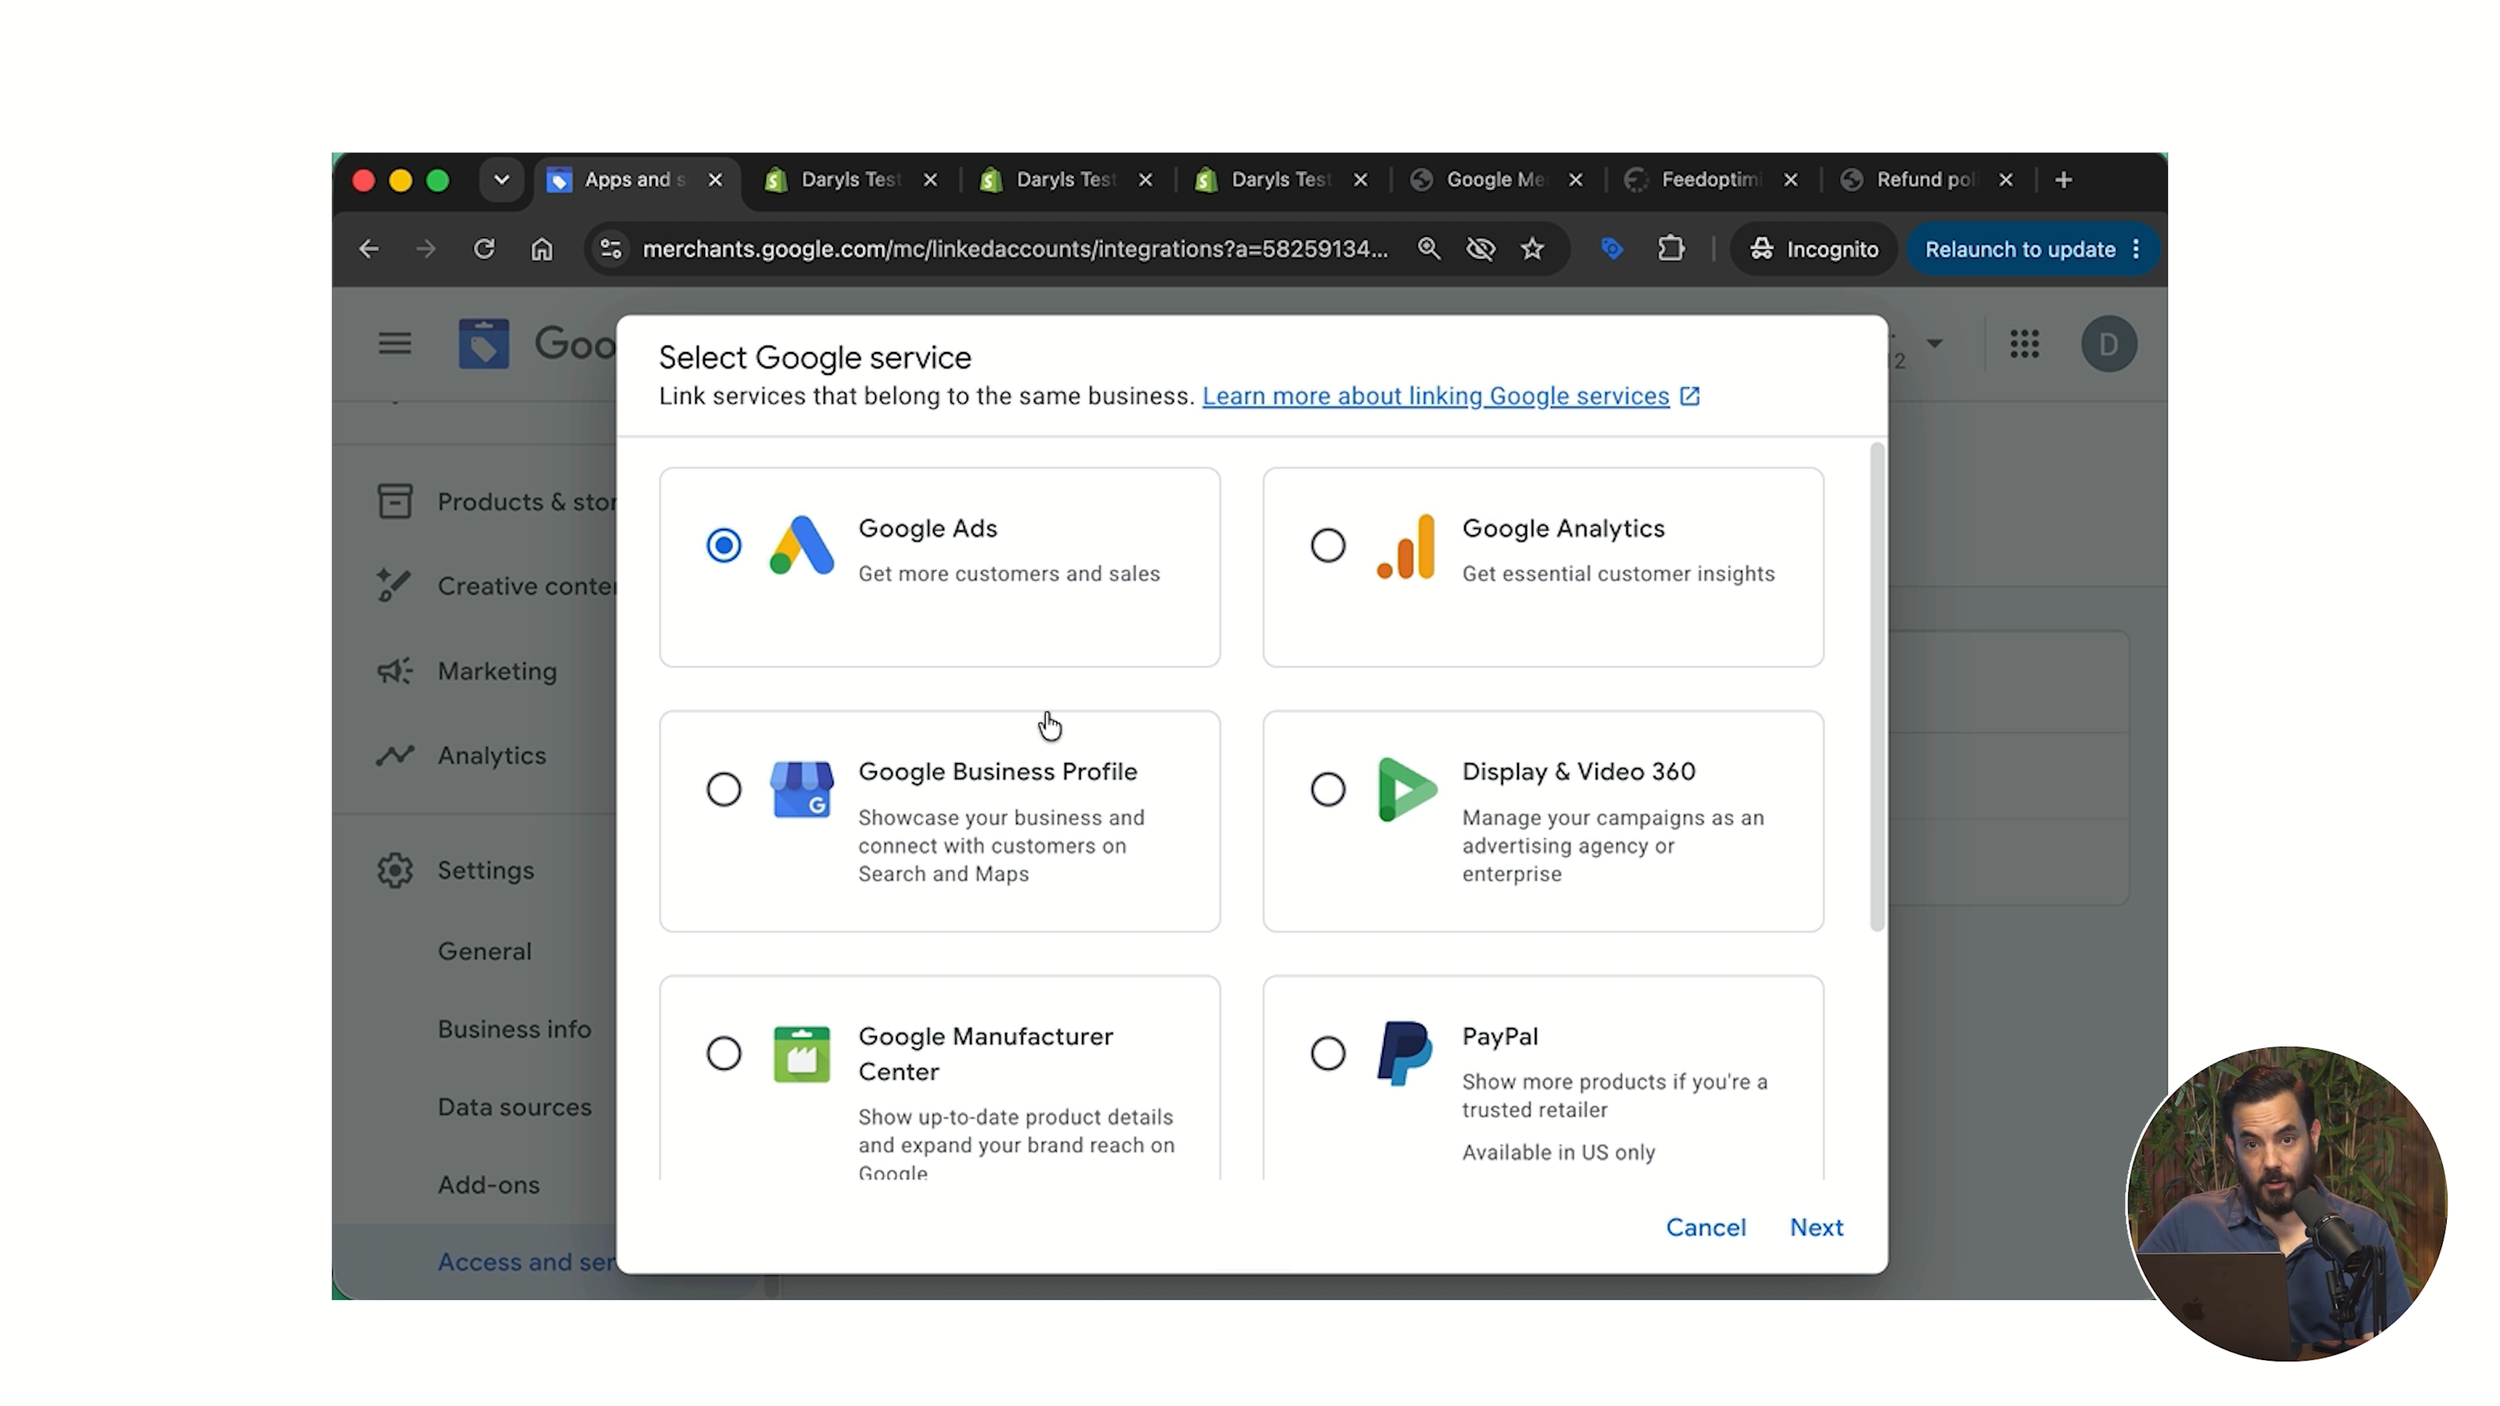Image resolution: width=2500 pixels, height=1406 pixels.
Task: Click the Google Manufacturer Center icon
Action: 801,1053
